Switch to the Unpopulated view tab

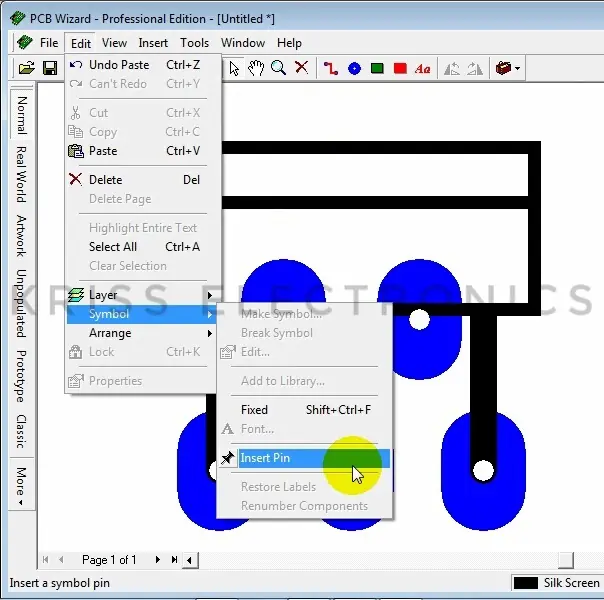(x=22, y=303)
